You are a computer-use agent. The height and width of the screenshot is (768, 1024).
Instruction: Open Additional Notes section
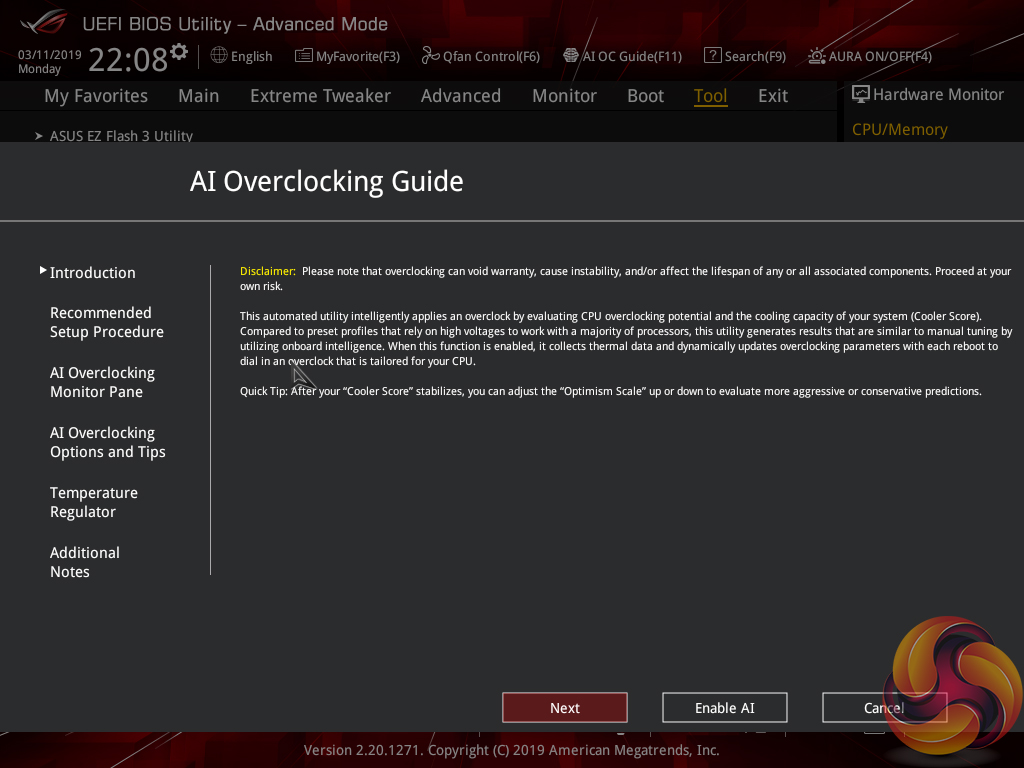click(85, 562)
